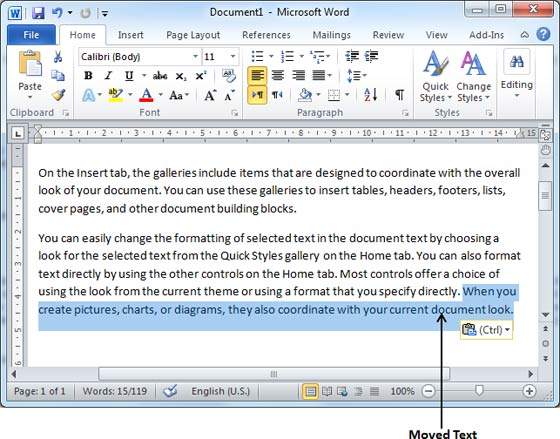Apply Strikethrough formatting
This screenshot has width=560, height=439.
pos(160,76)
